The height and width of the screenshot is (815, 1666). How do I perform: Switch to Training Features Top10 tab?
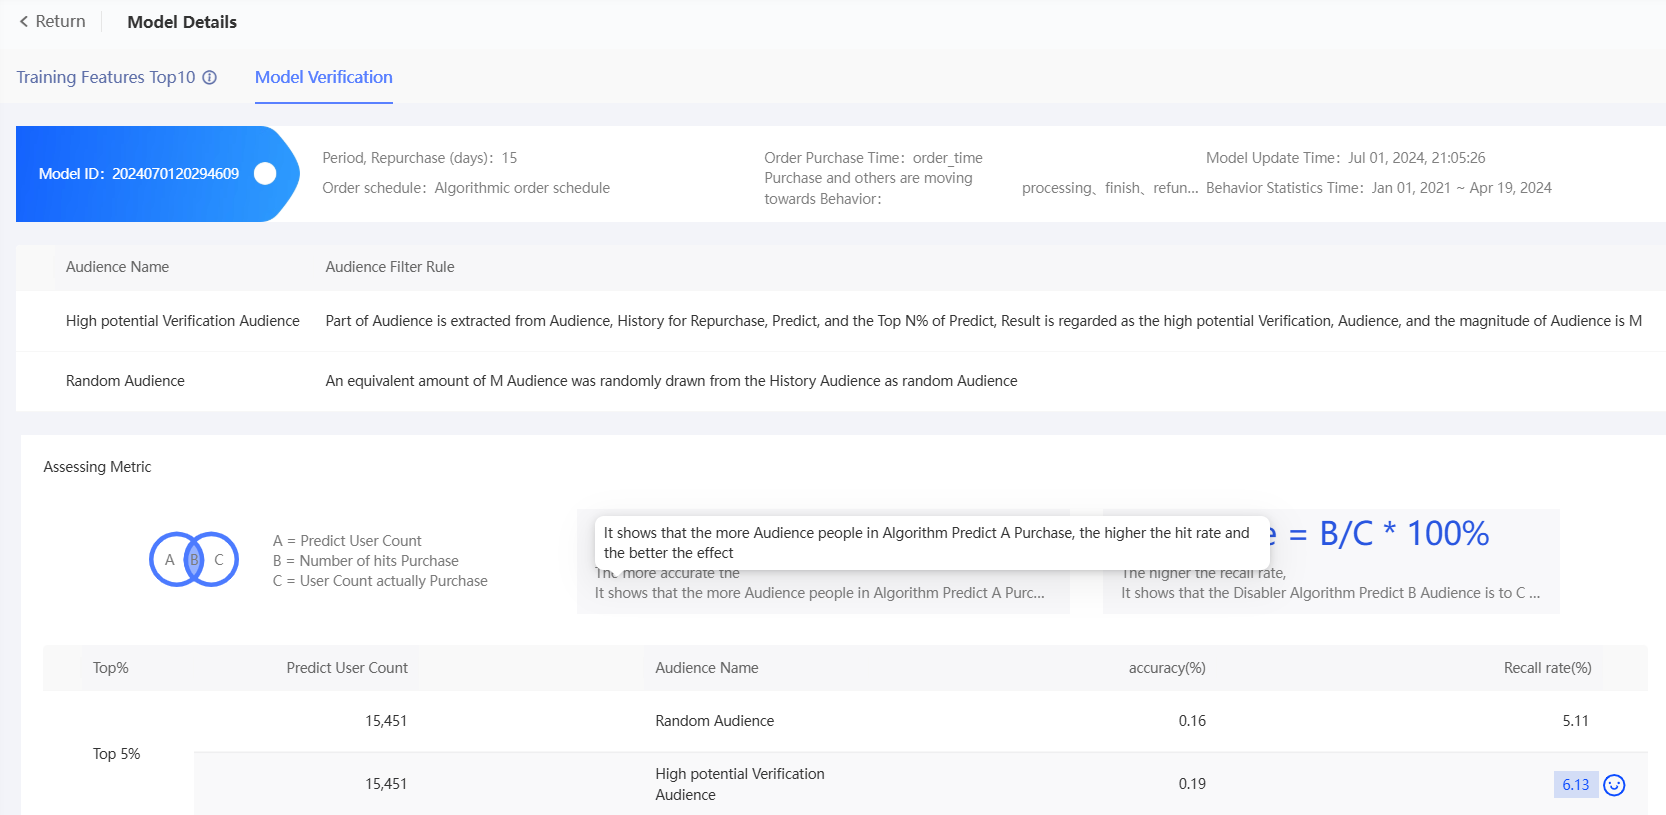[106, 78]
